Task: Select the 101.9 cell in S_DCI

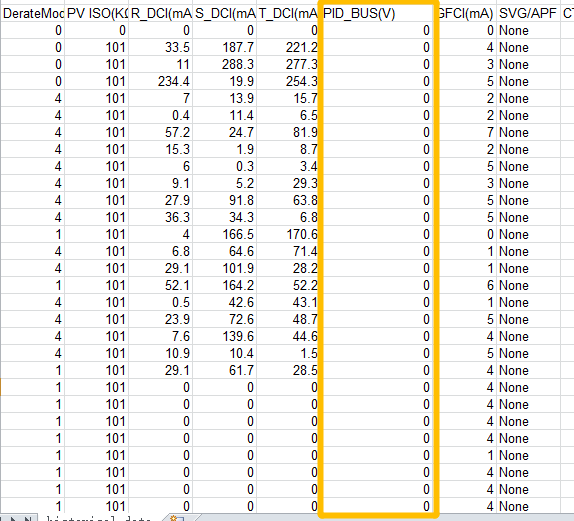Action: 225,268
